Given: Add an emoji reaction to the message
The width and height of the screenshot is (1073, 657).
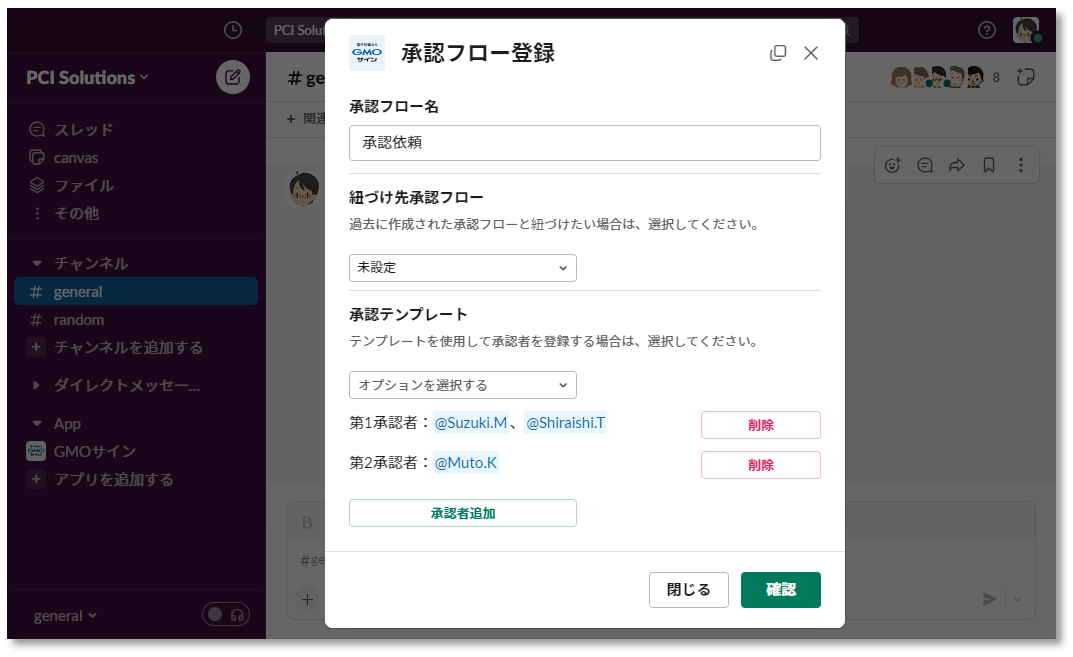Looking at the screenshot, I should click(x=893, y=165).
